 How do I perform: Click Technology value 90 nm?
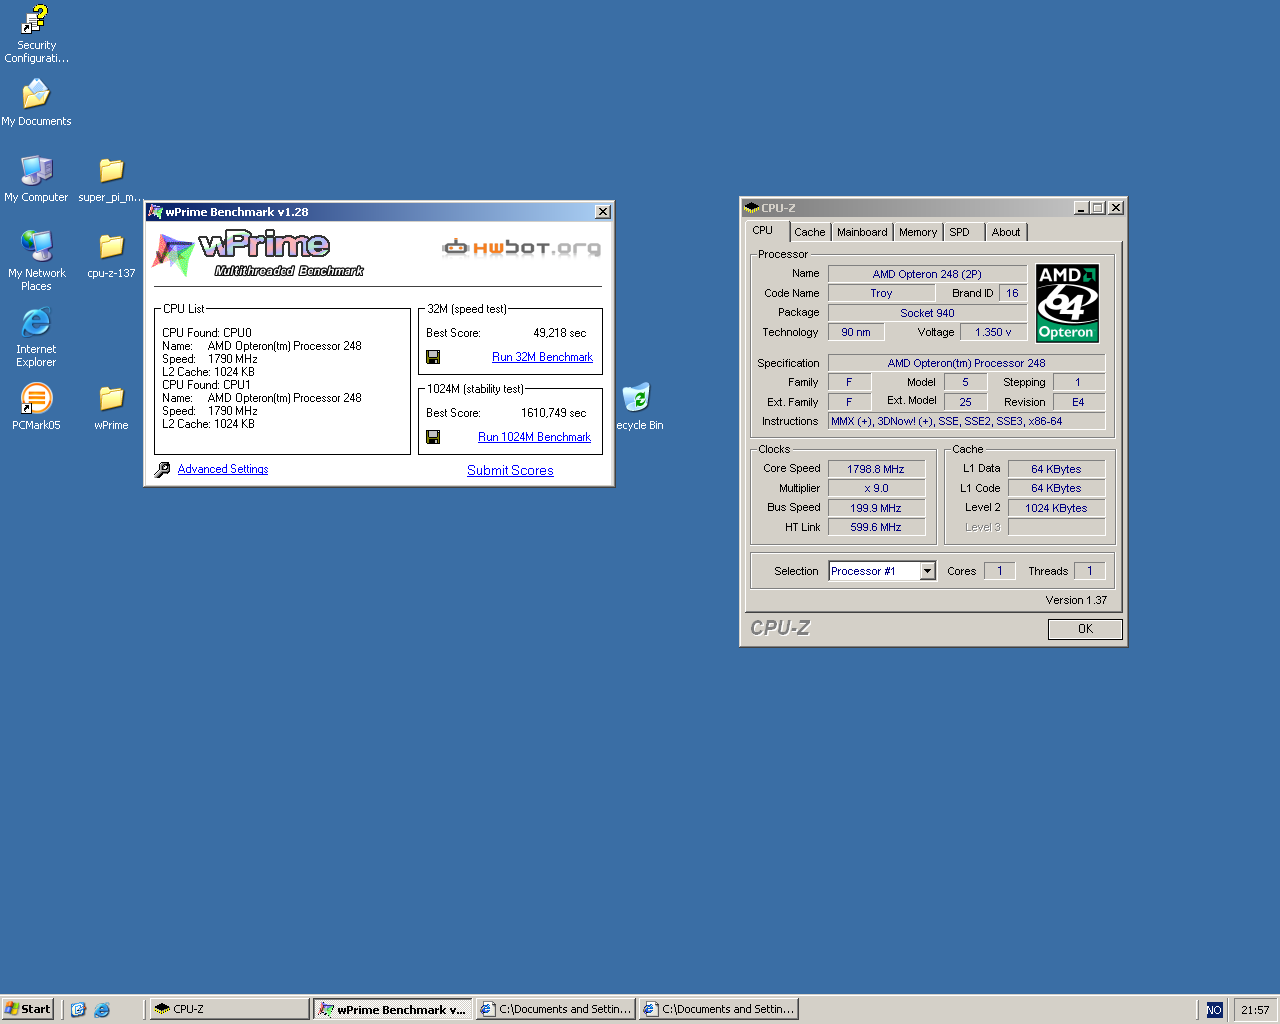coord(856,332)
